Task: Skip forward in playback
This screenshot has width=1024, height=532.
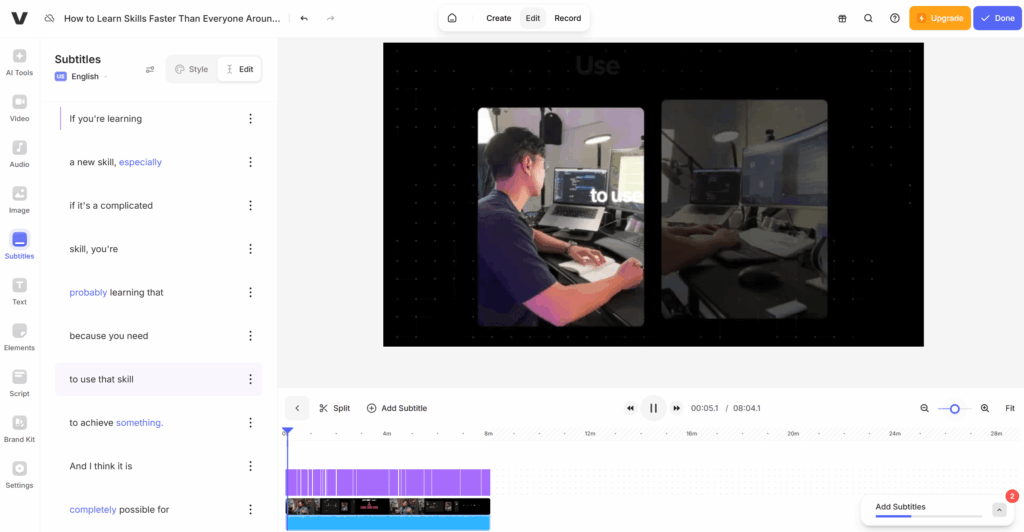Action: click(x=677, y=409)
